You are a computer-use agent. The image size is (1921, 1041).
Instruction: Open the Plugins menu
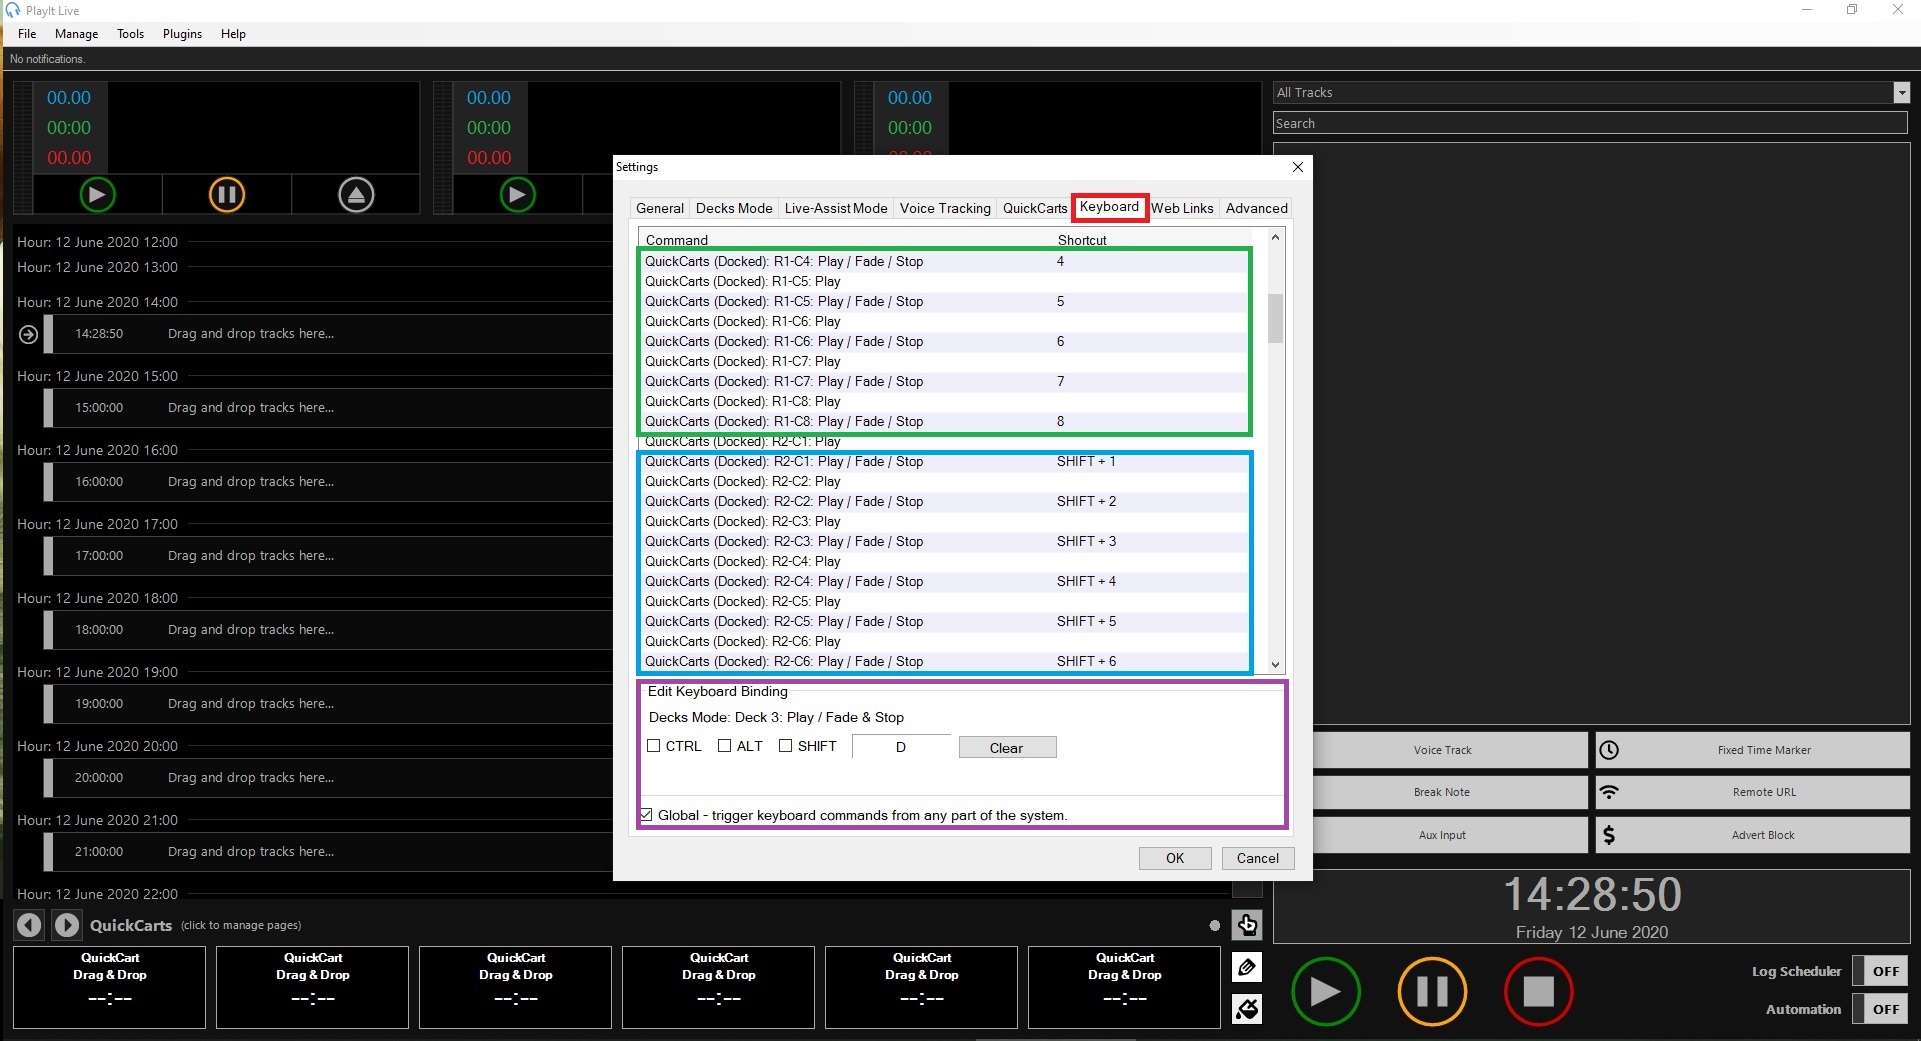(182, 34)
